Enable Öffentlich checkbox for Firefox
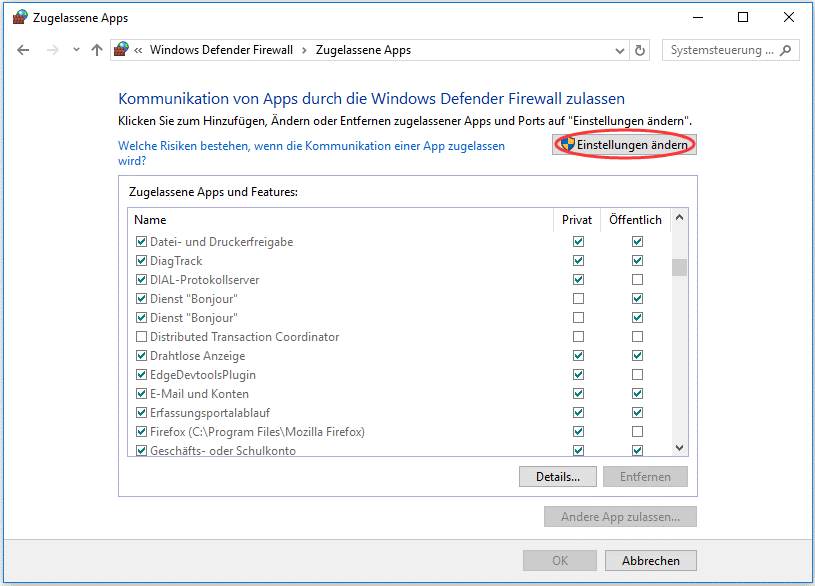Viewport: 815px width, 586px height. coord(637,432)
